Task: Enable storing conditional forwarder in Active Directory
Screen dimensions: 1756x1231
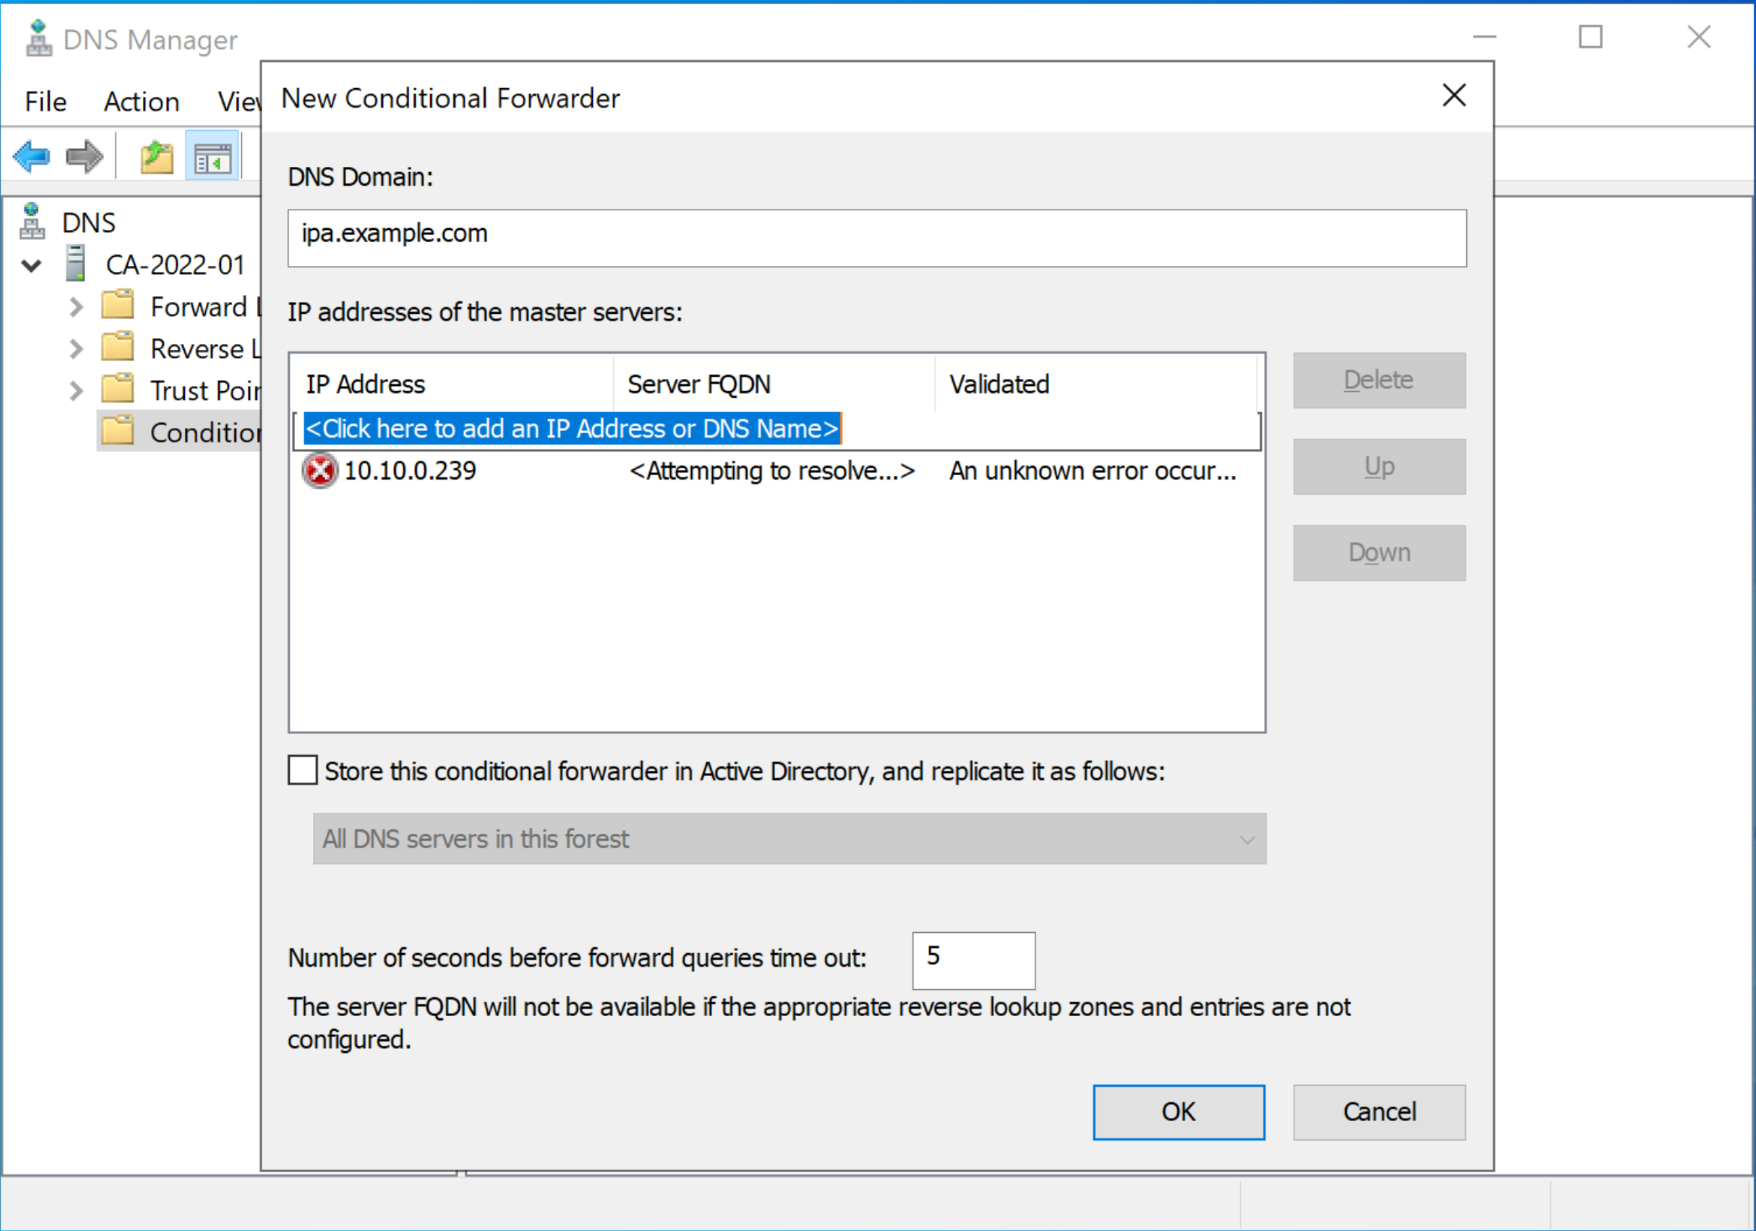Action: [x=303, y=771]
